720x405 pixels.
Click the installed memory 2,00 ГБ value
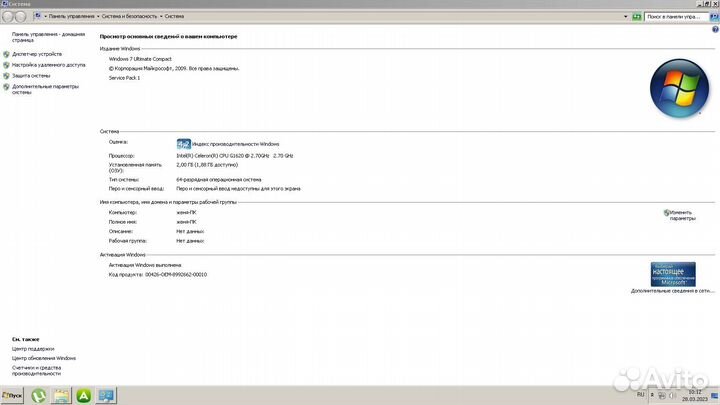(x=207, y=165)
